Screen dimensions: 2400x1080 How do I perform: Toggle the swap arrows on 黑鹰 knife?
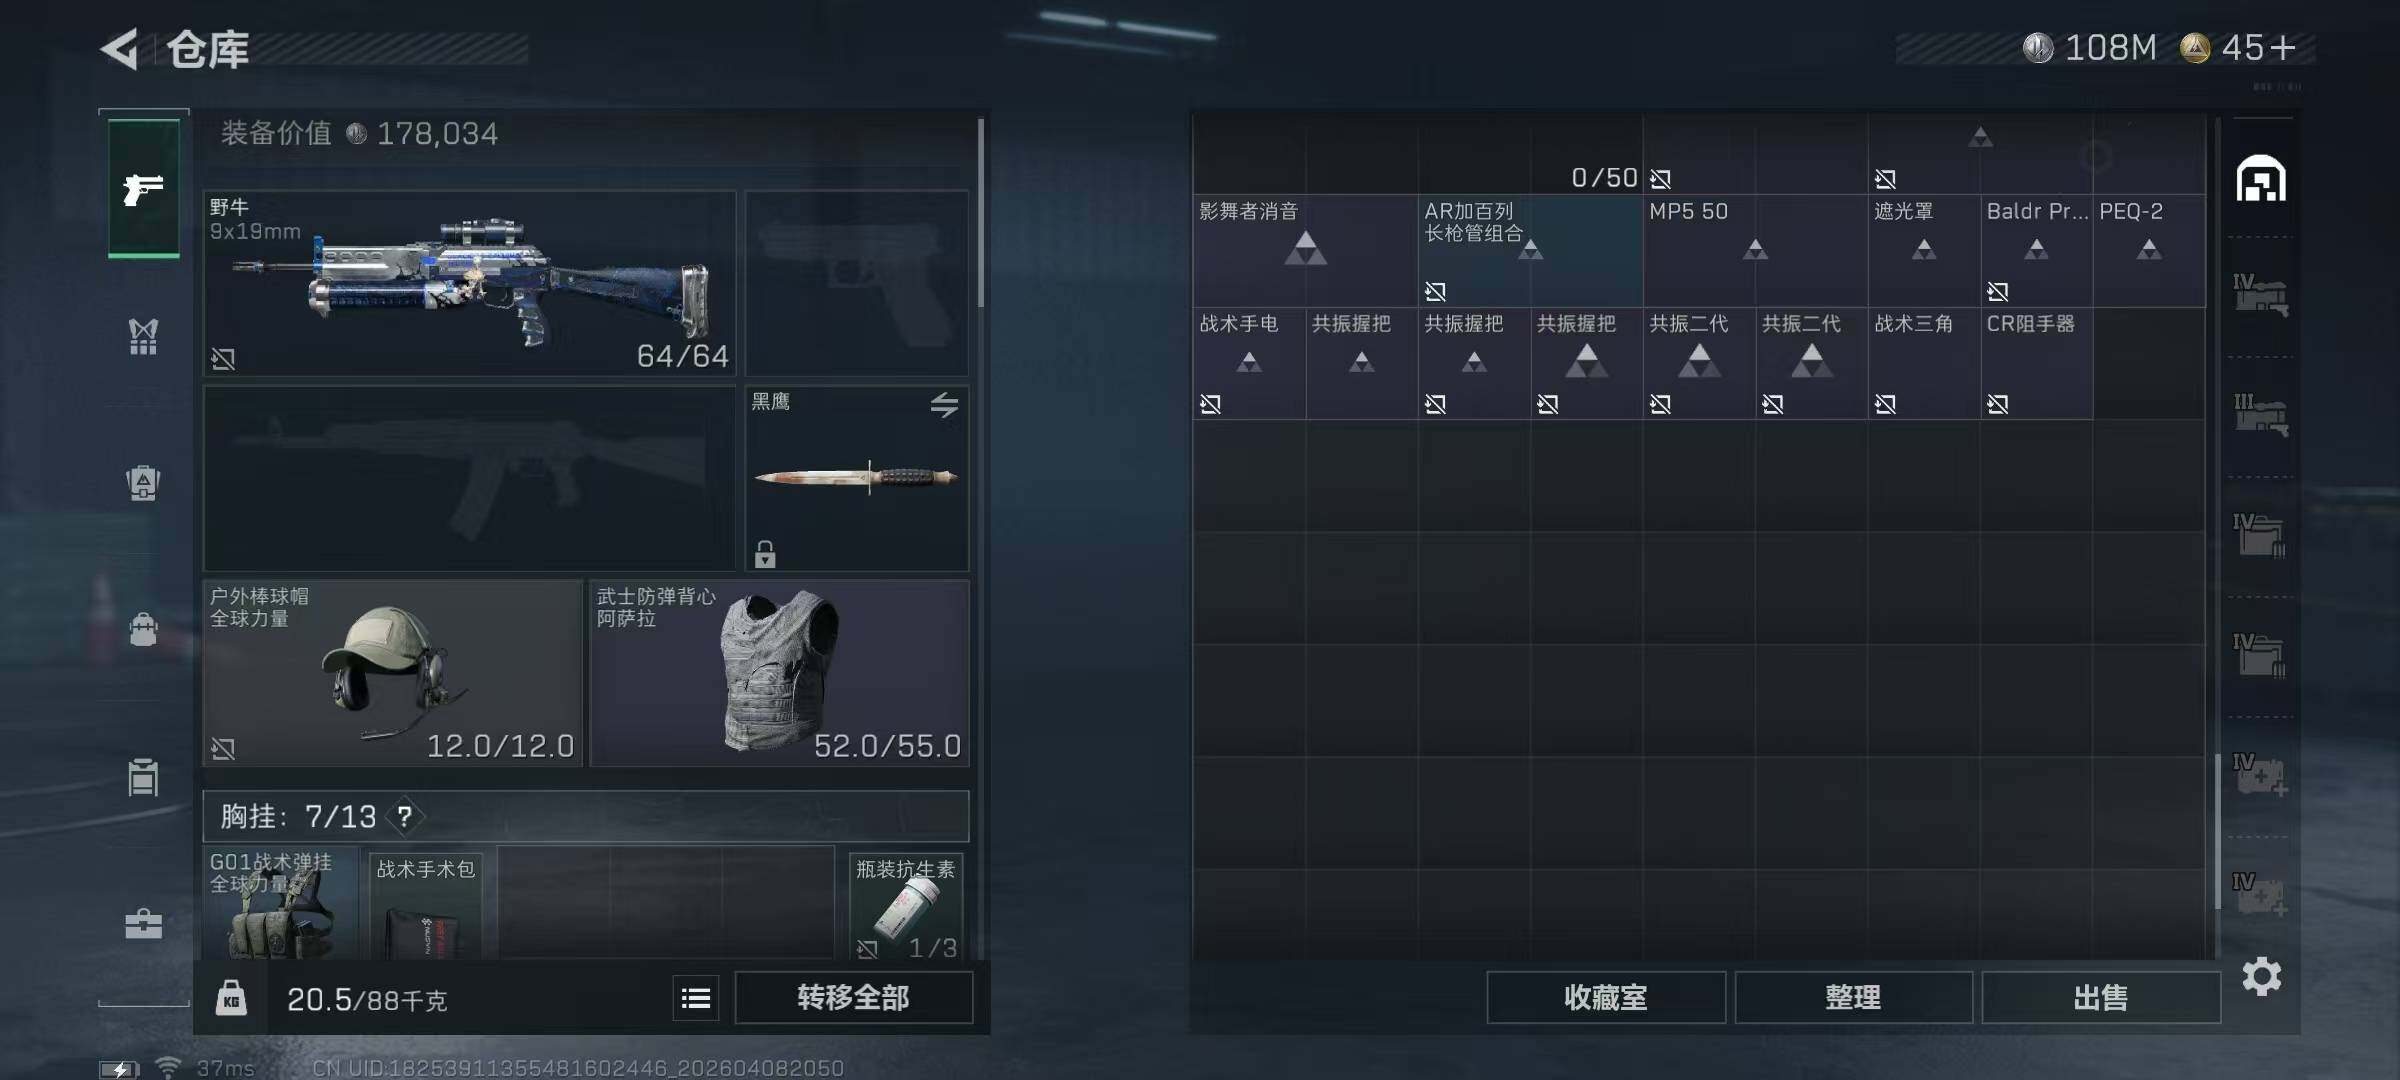tap(944, 405)
